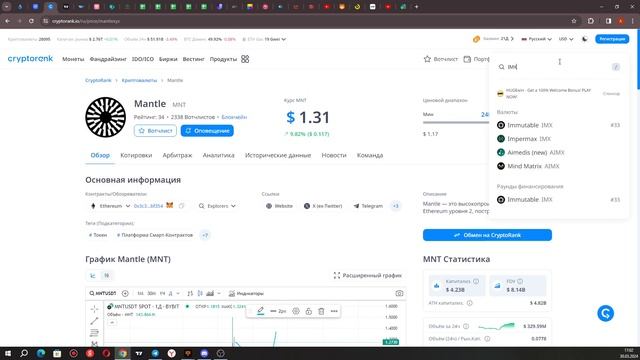Click the Оповещение alert button
Screen dimensions: 640x360
click(x=207, y=131)
